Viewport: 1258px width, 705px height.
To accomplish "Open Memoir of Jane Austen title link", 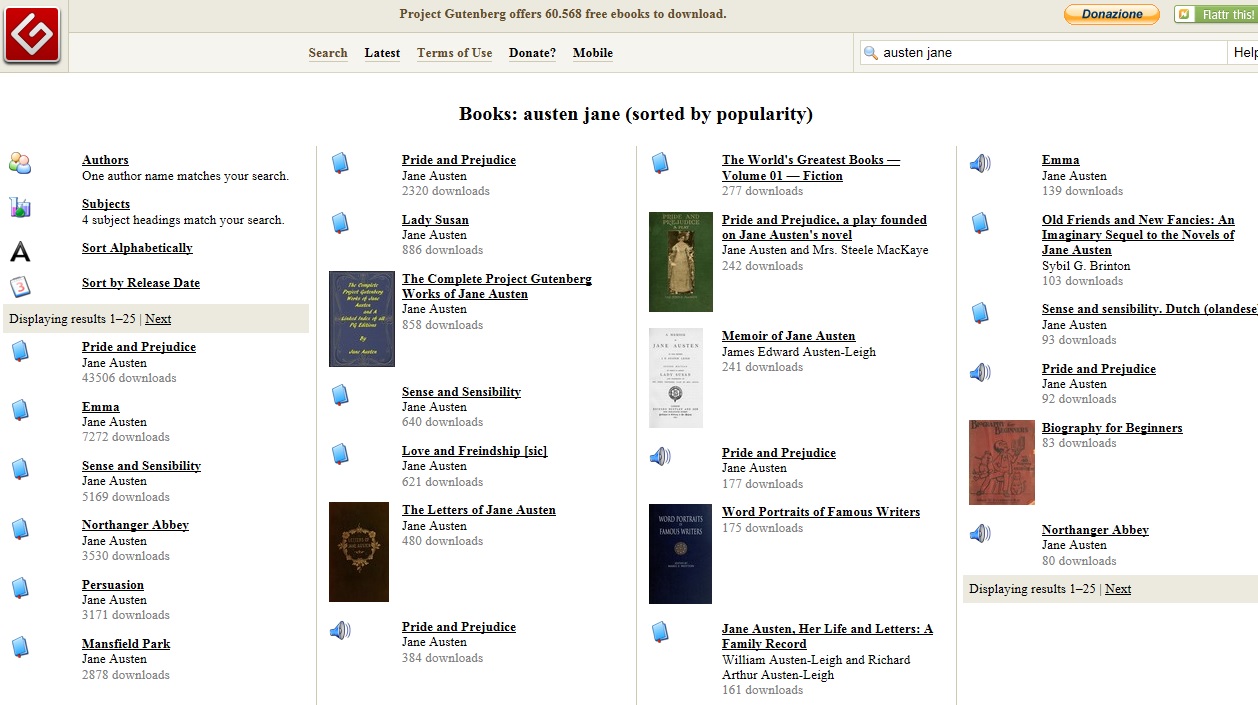I will pos(789,336).
